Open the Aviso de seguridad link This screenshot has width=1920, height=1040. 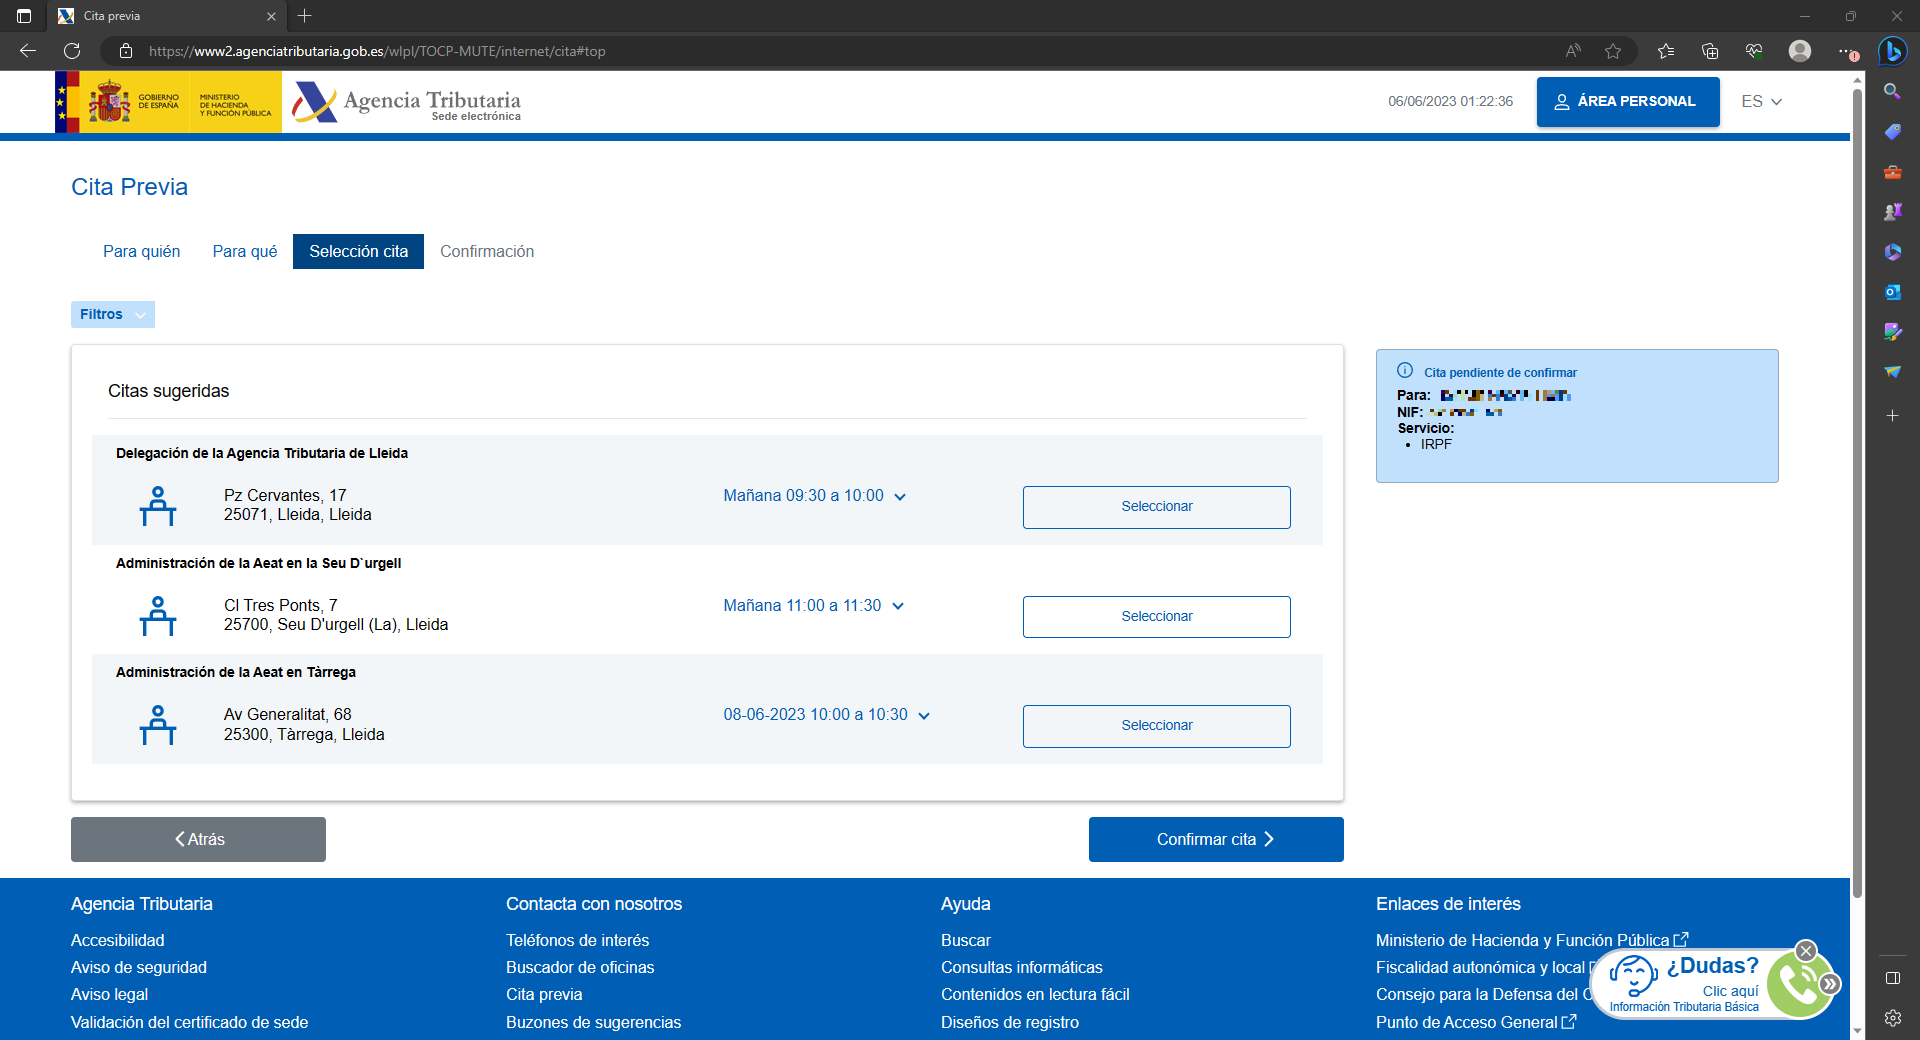pyautogui.click(x=138, y=967)
